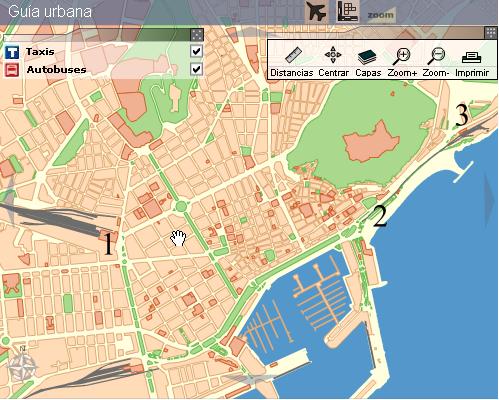Collapse the legend panel via dotted handle
The width and height of the screenshot is (499, 400).
coord(197,35)
